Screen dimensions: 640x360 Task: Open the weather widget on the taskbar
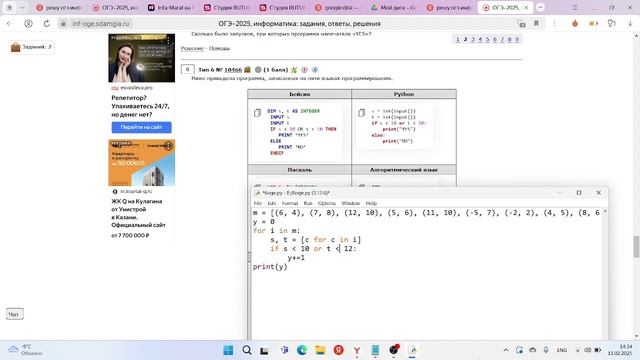[x=25, y=350]
